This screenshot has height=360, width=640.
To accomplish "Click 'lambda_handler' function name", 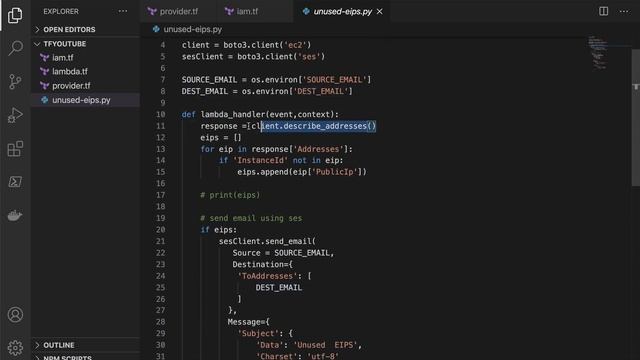I will pyautogui.click(x=233, y=115).
